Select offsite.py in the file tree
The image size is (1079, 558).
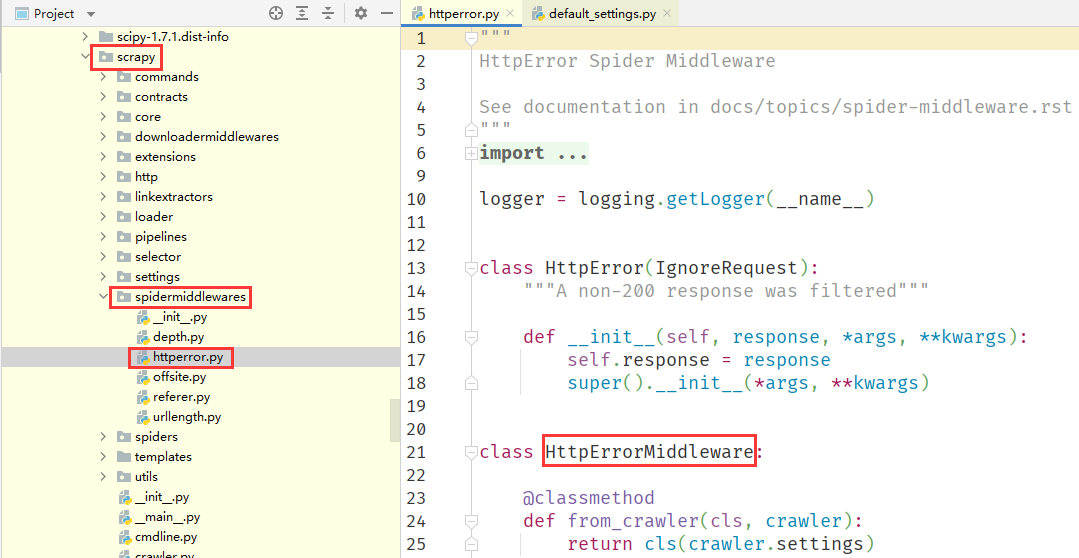(179, 377)
